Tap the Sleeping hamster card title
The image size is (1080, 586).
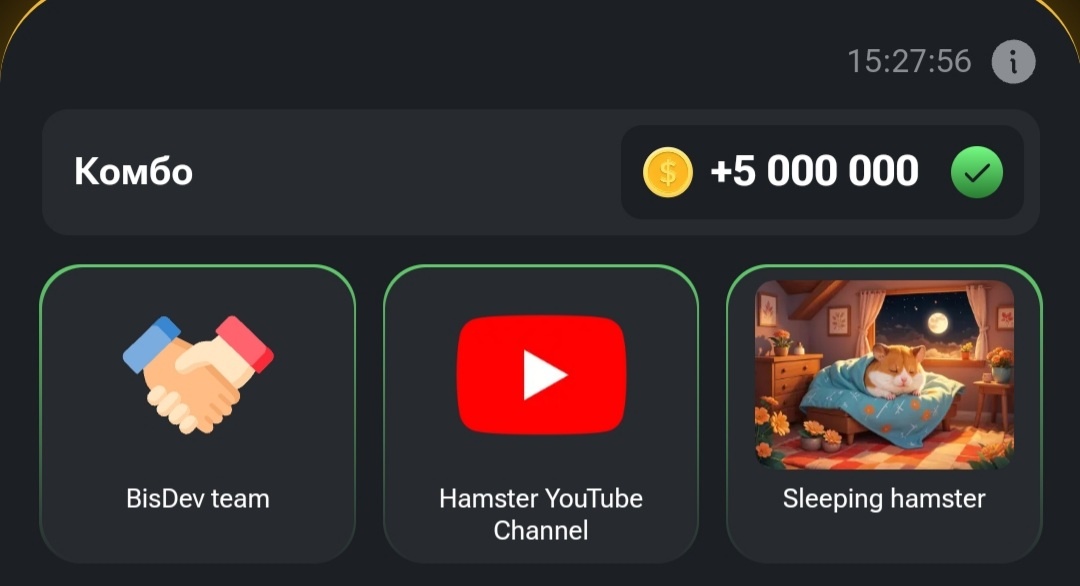pyautogui.click(x=884, y=499)
